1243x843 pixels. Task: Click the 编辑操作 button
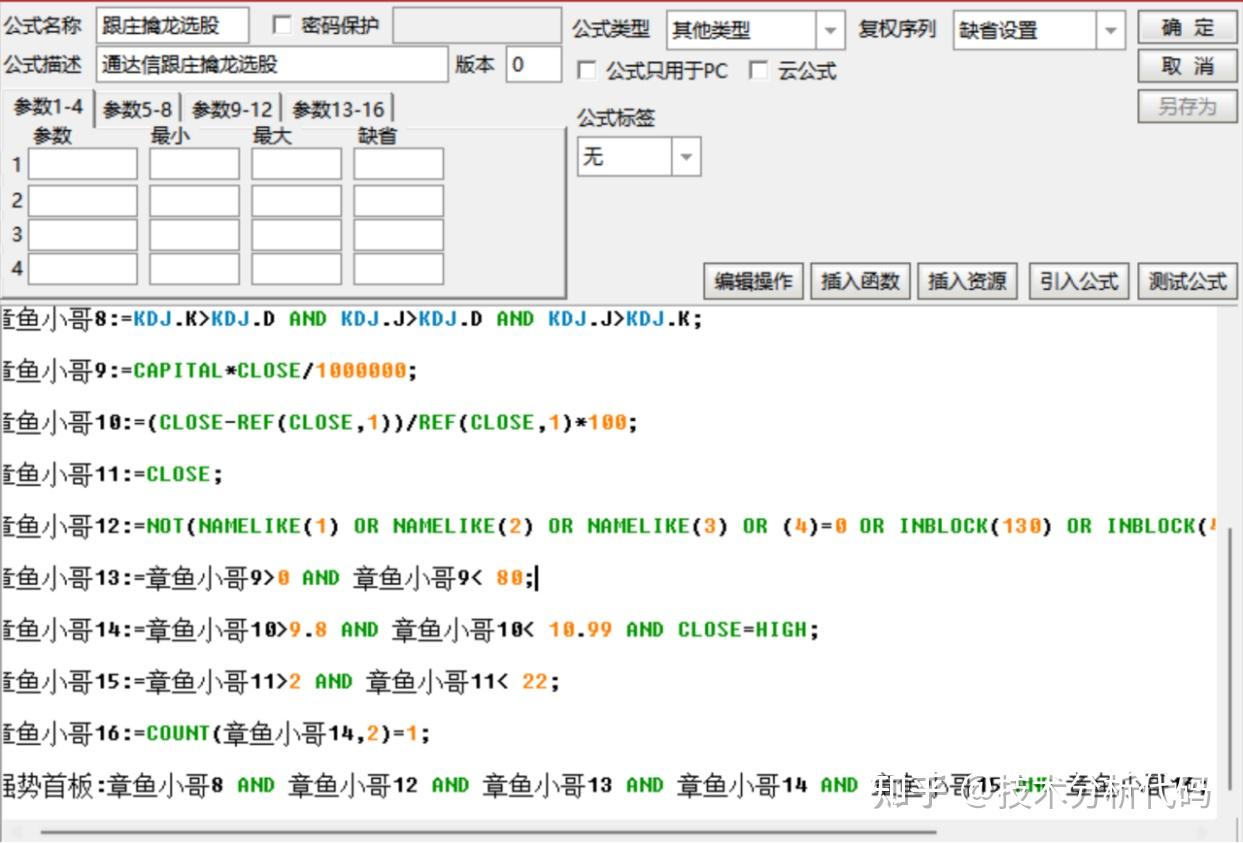click(x=753, y=282)
